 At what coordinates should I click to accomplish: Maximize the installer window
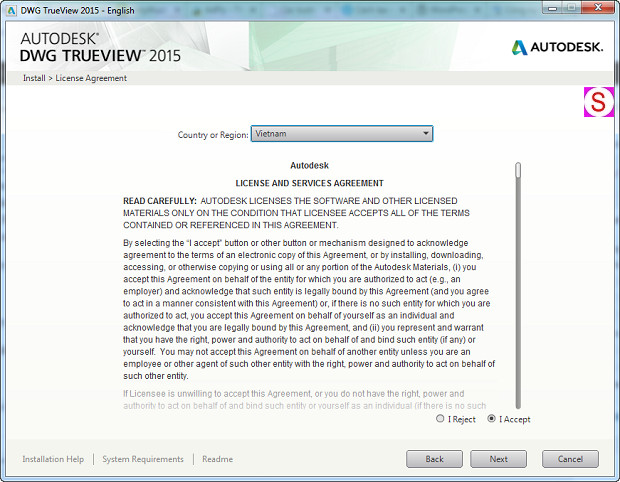[572, 8]
